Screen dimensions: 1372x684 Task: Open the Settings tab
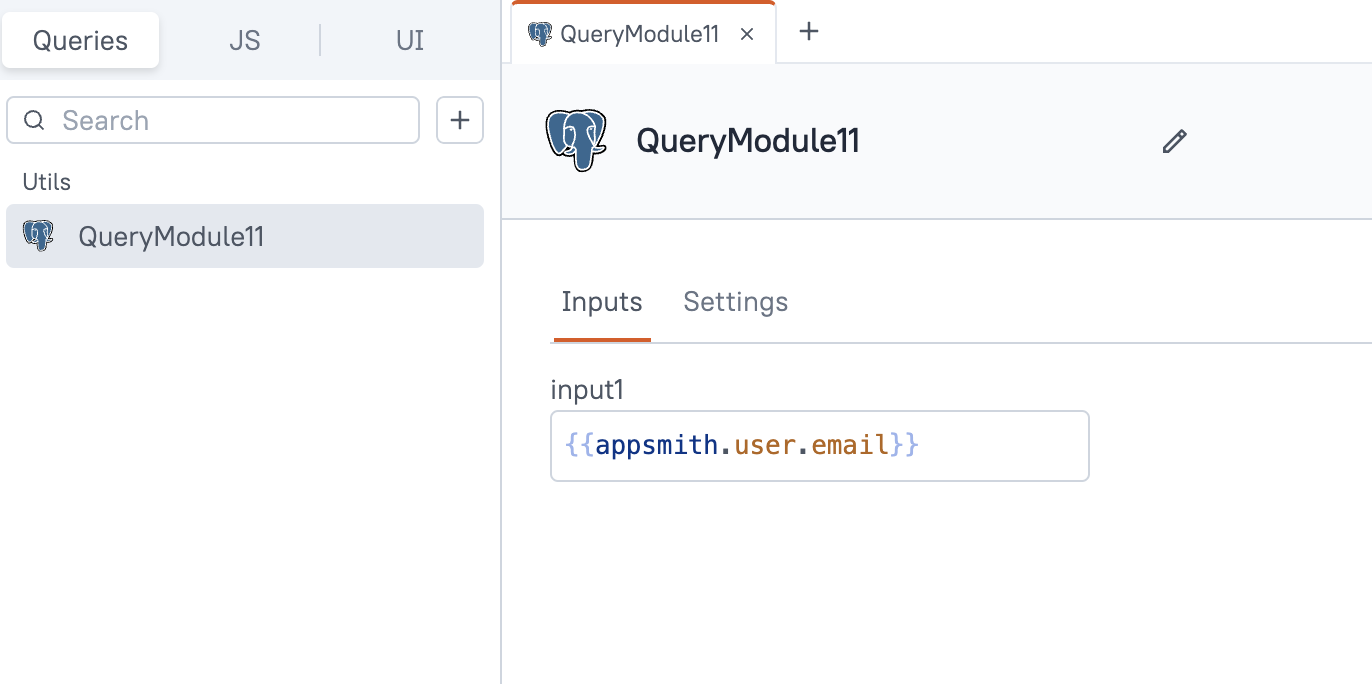click(x=735, y=302)
